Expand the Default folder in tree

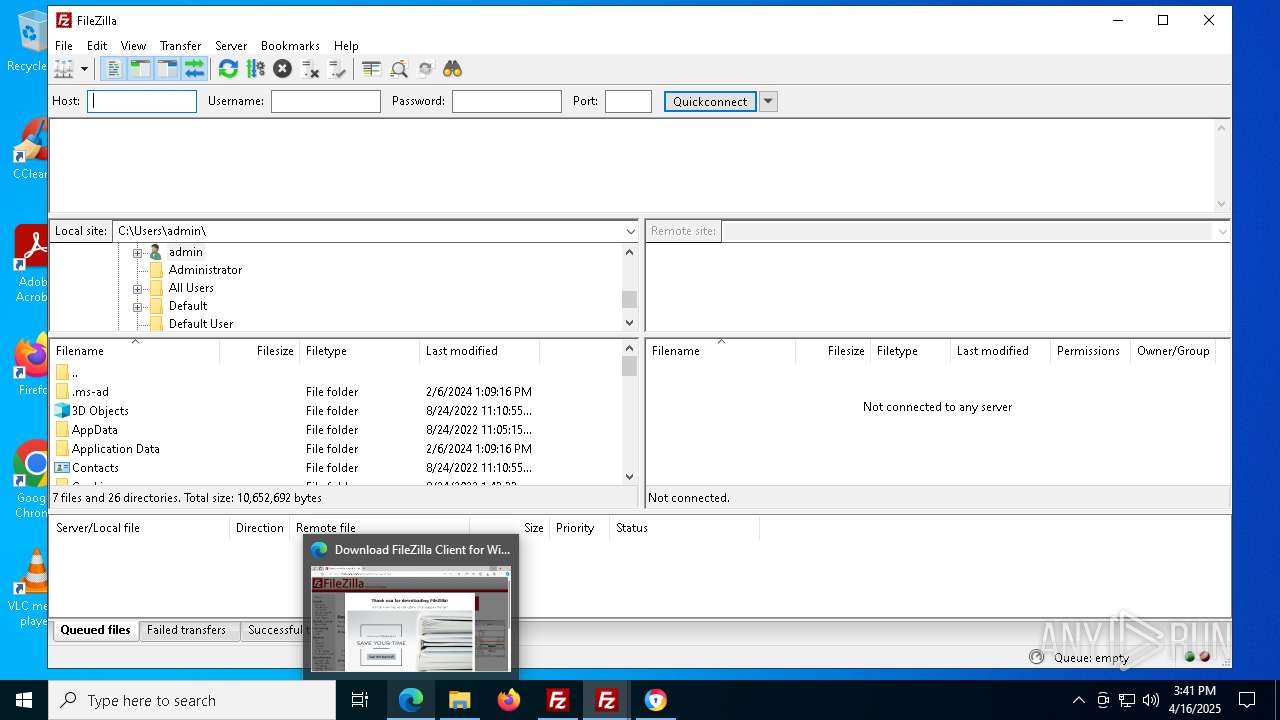tap(138, 306)
